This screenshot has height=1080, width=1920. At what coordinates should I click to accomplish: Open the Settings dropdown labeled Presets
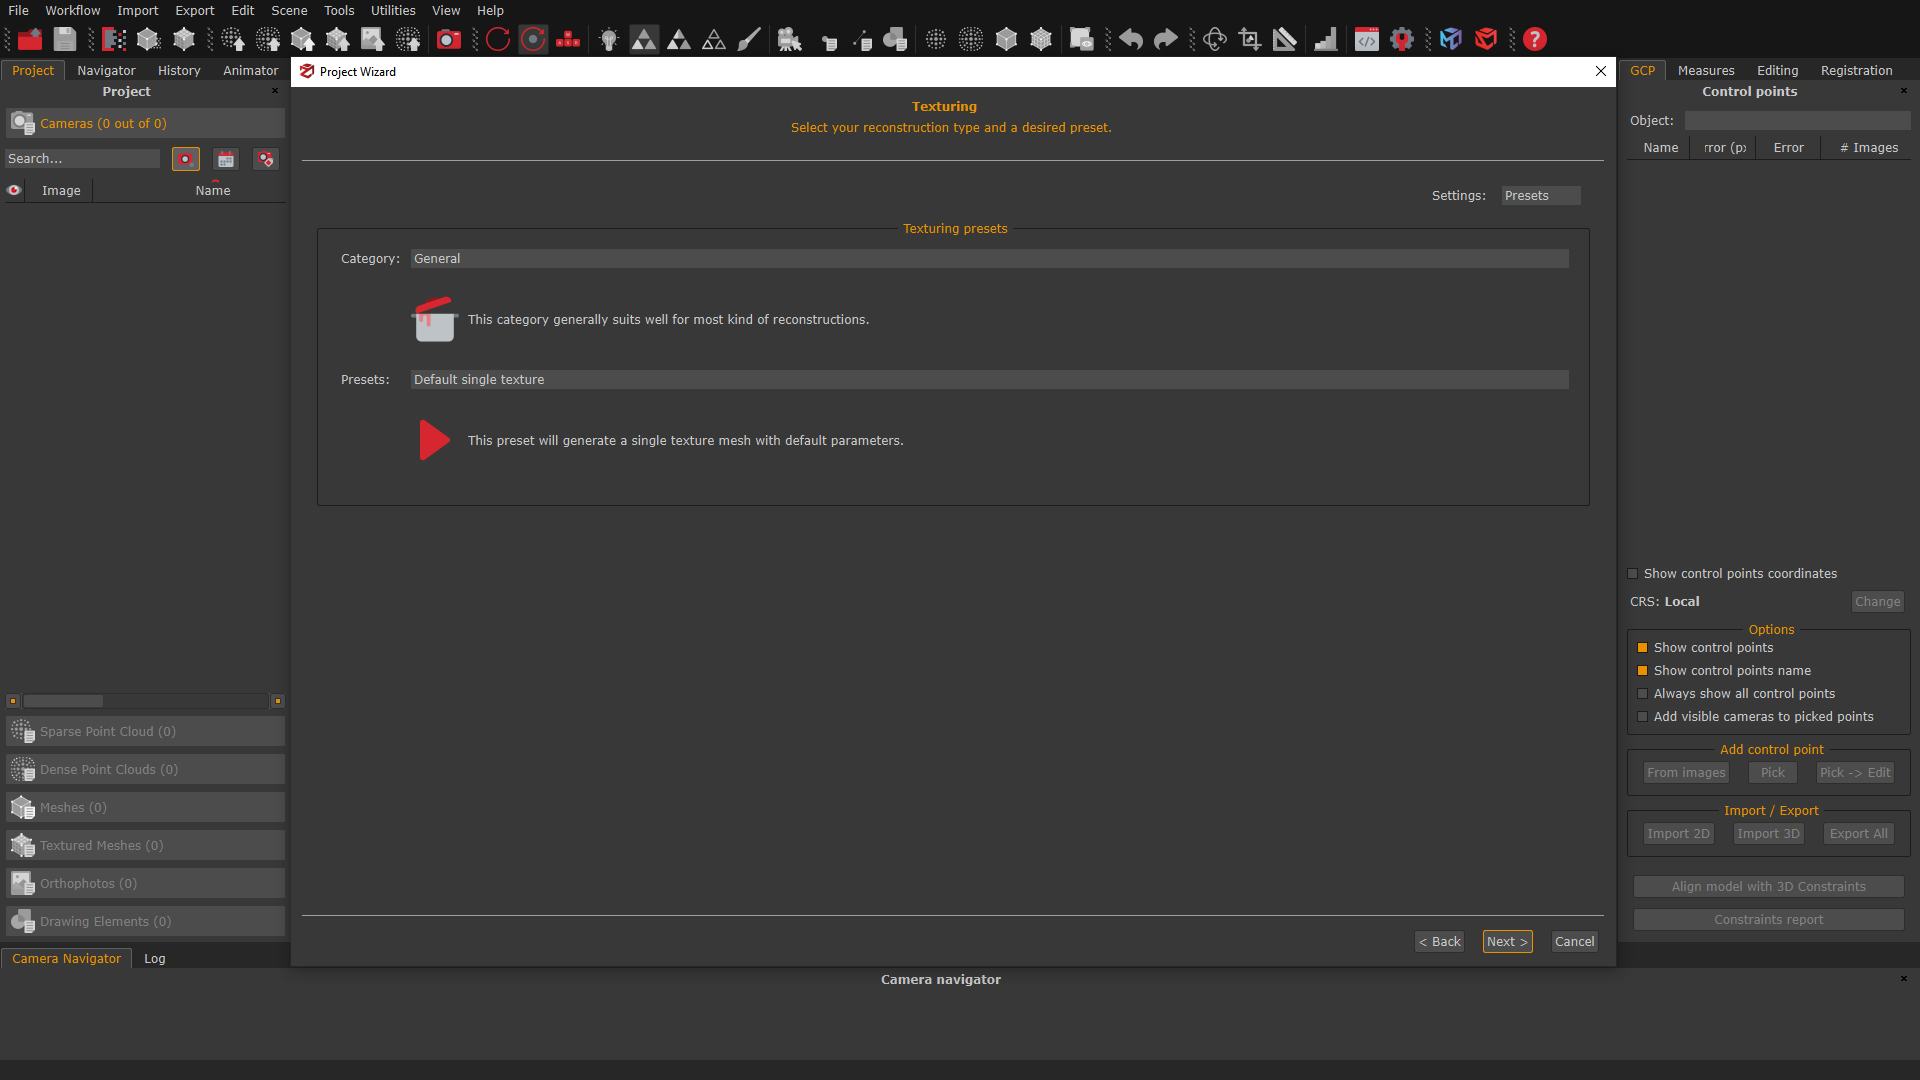1539,195
